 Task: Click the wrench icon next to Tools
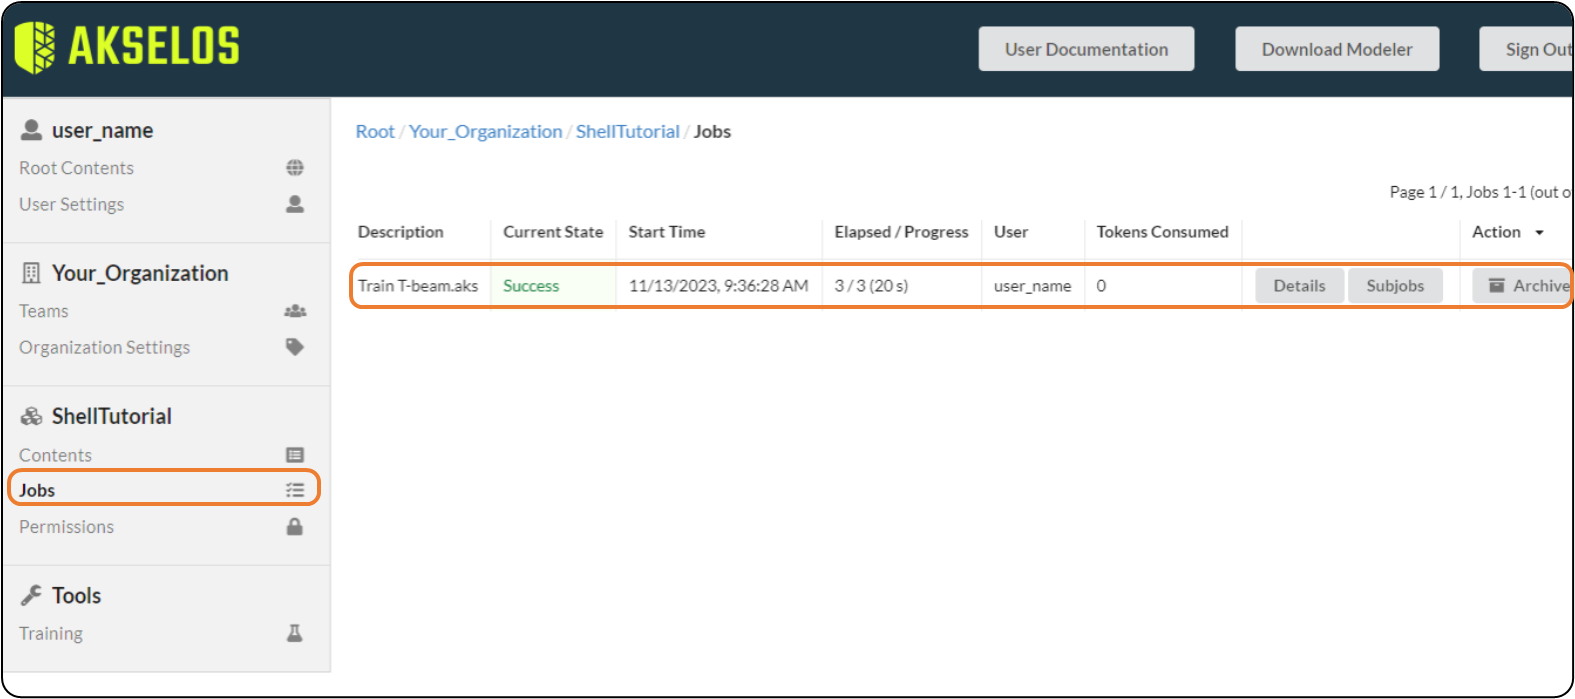pos(32,595)
